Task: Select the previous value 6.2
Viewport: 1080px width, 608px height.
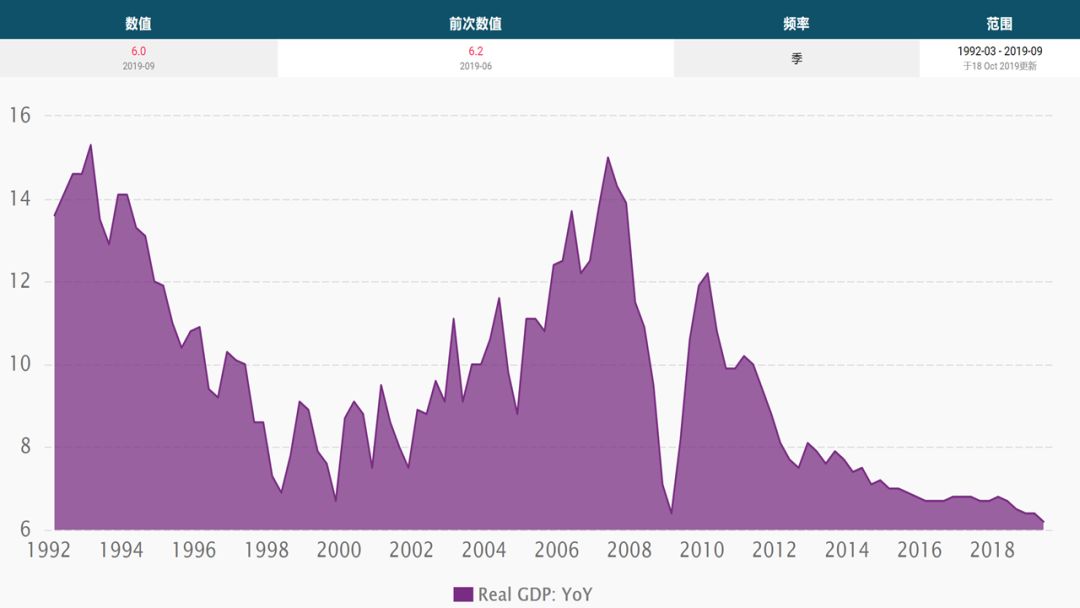Action: pyautogui.click(x=475, y=51)
